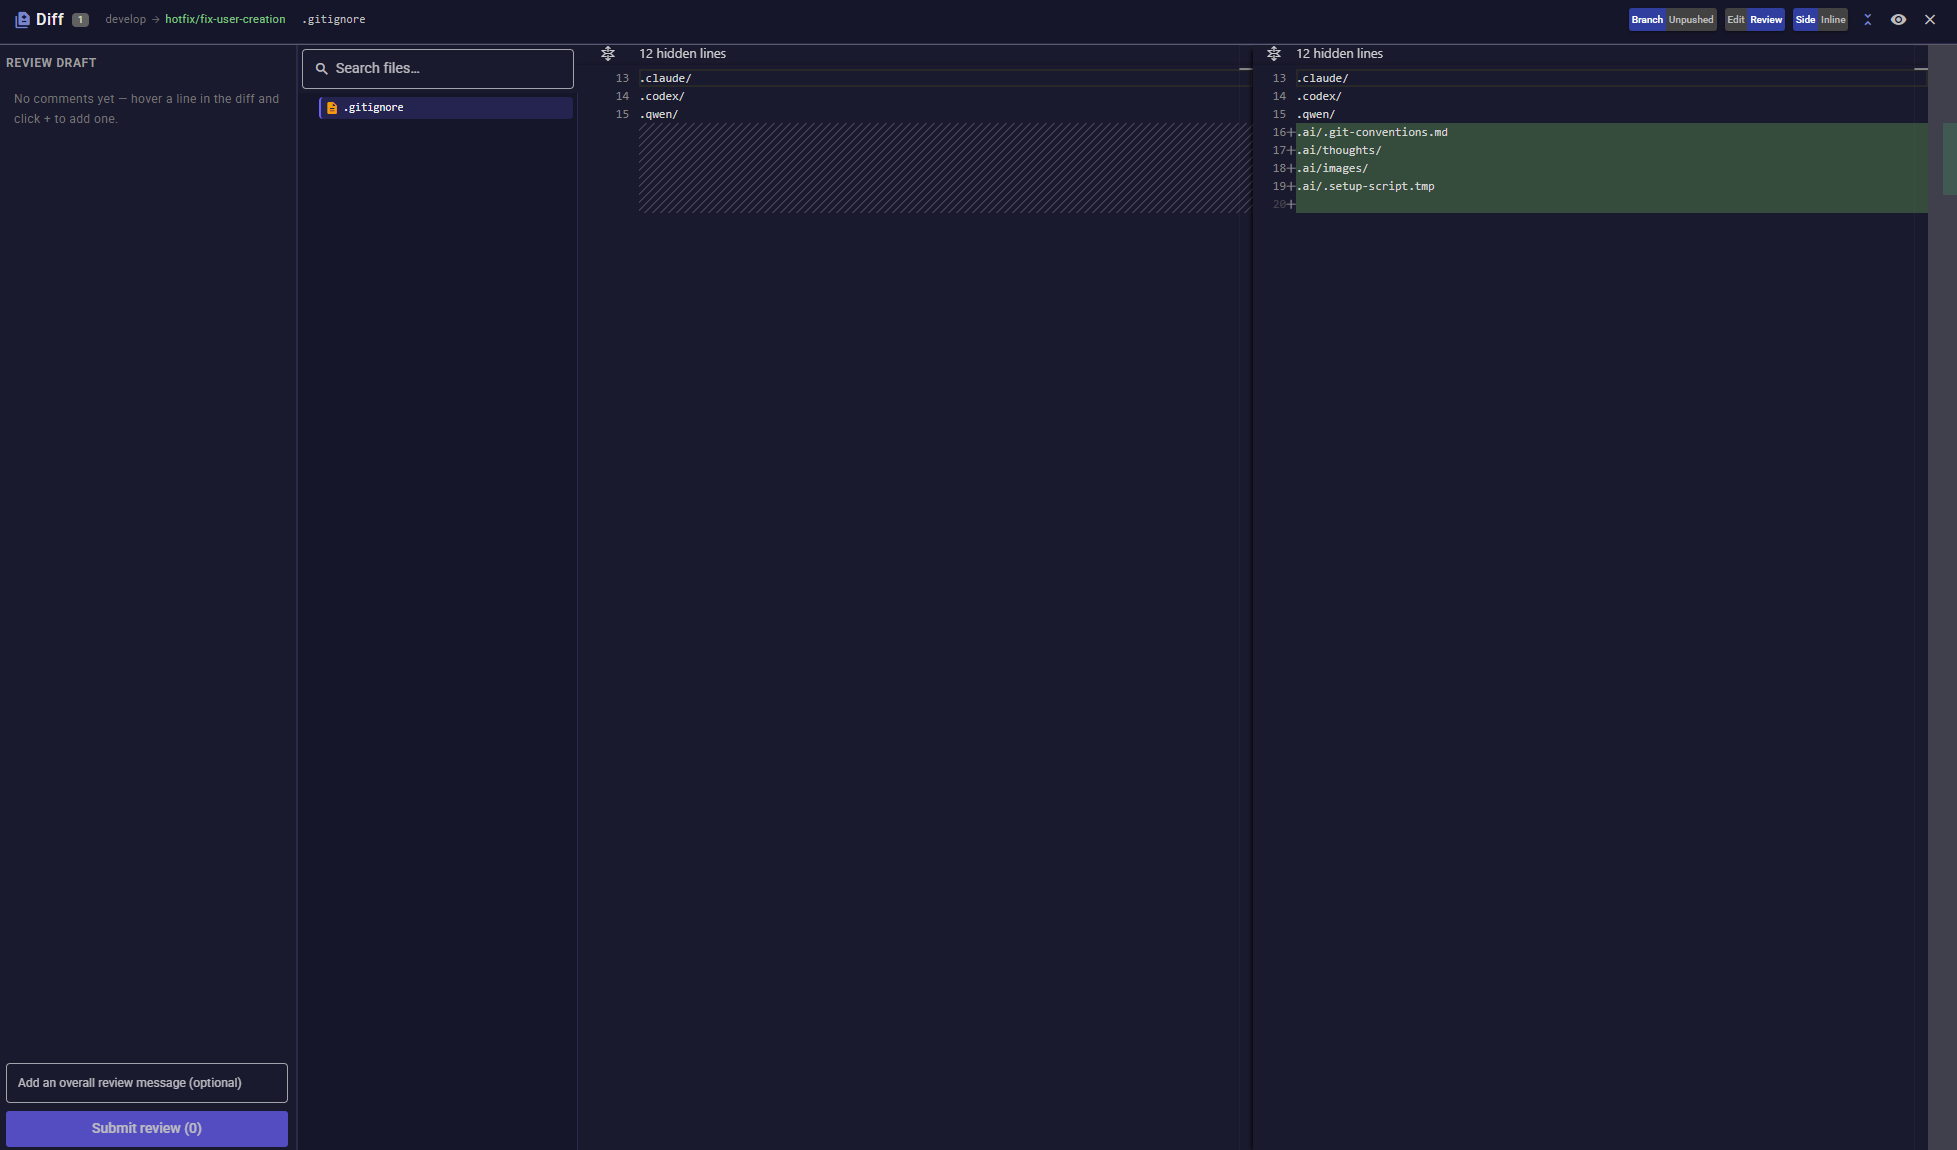This screenshot has height=1150, width=1957.
Task: Click added line .ai/.git-conventions.md
Action: (x=1372, y=133)
